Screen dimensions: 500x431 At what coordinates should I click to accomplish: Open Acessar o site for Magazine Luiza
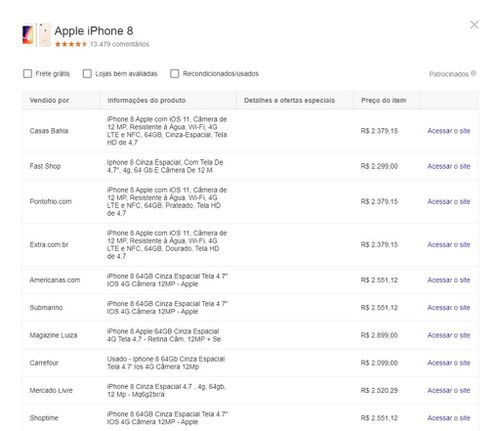[x=449, y=335]
